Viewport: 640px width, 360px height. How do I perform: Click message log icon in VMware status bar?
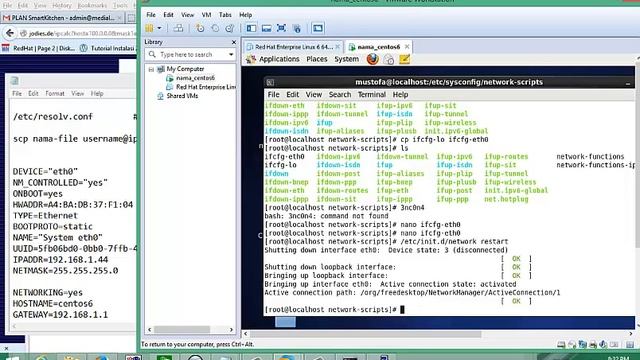point(630,344)
